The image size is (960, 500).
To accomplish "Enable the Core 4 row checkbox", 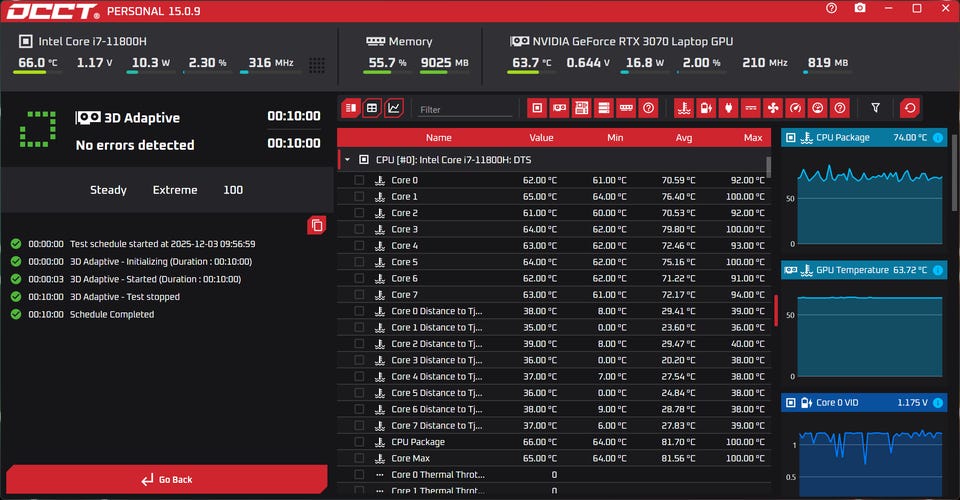I will [359, 246].
